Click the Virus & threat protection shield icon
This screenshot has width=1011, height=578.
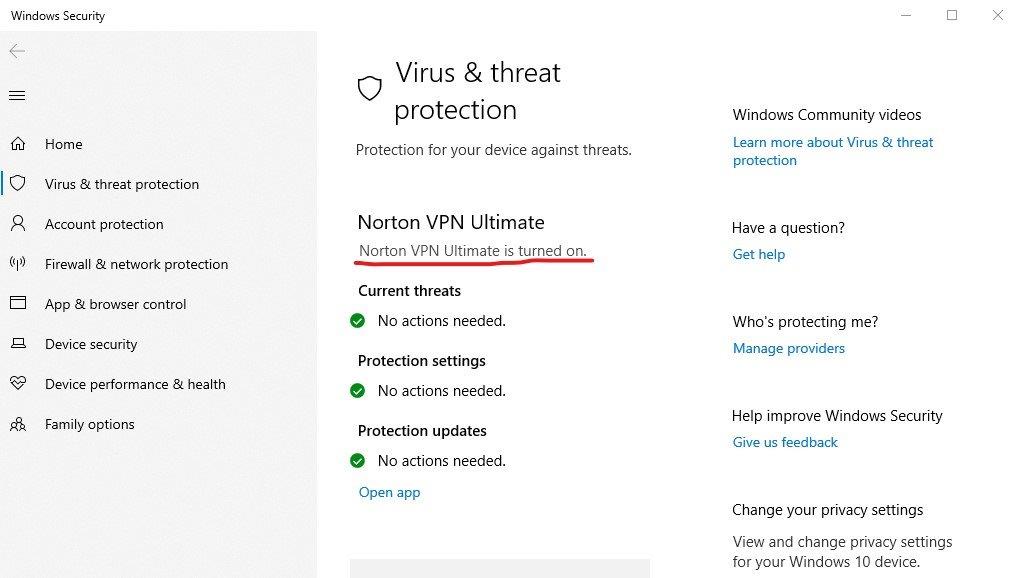coord(18,184)
